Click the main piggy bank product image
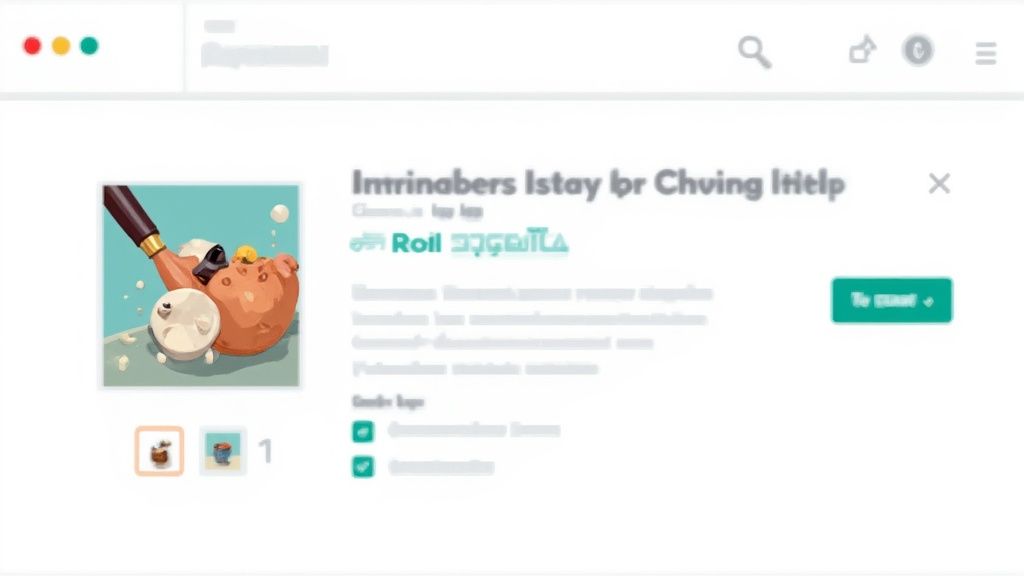Viewport: 1024px width, 576px height. click(x=201, y=285)
